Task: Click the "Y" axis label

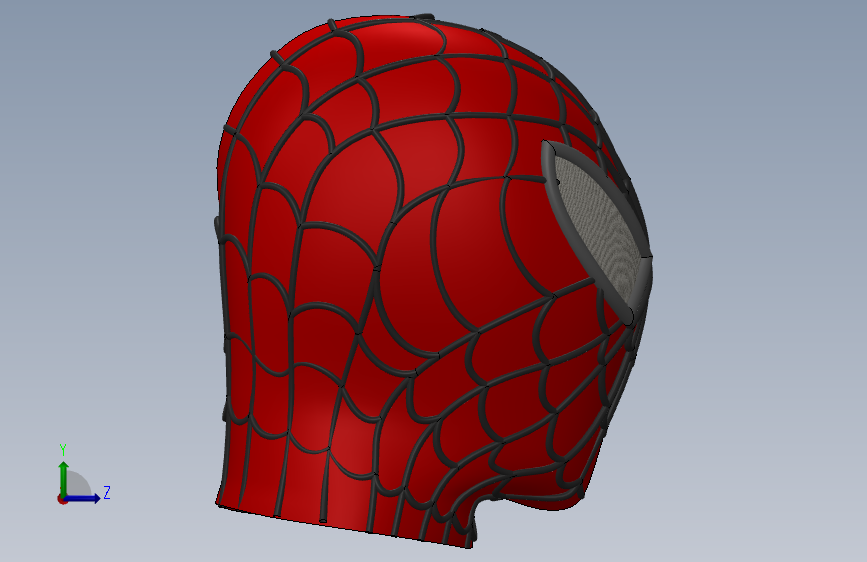Action: [63, 450]
